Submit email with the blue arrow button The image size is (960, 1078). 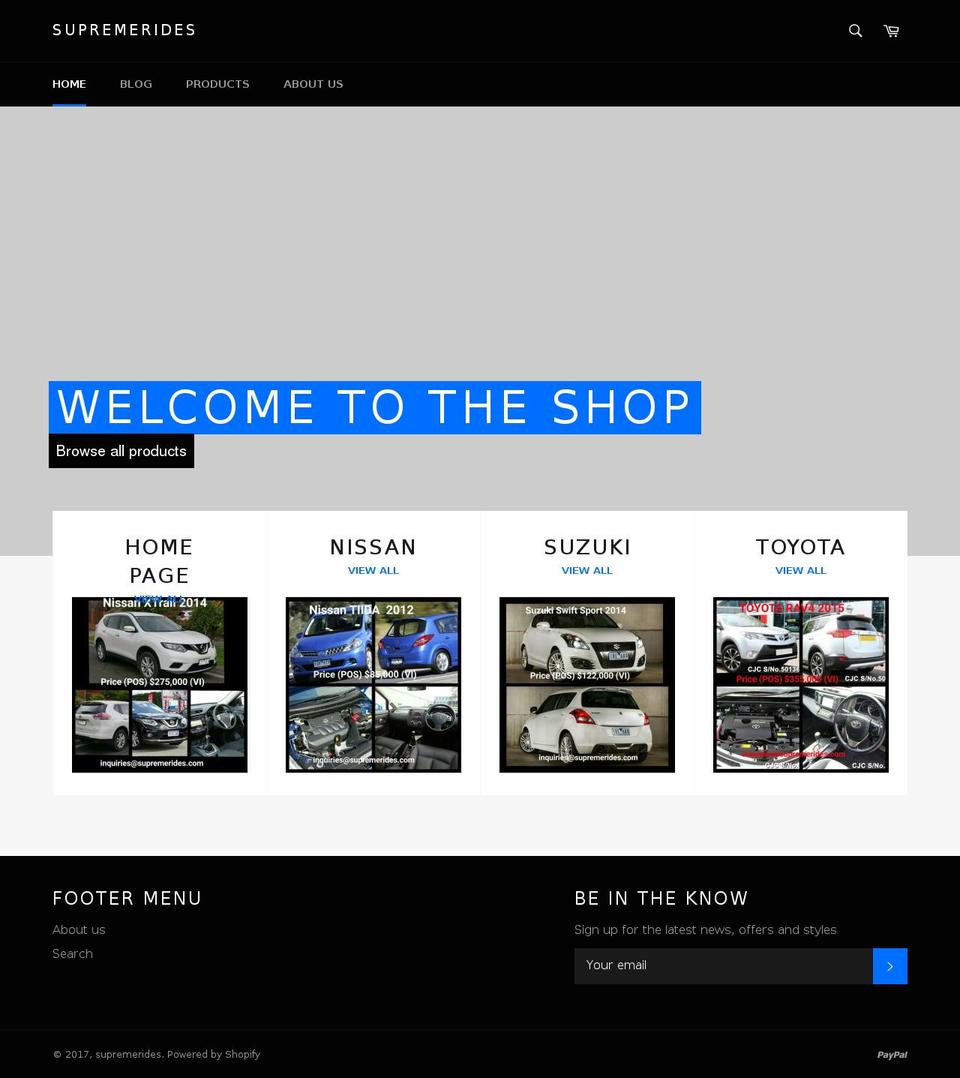[890, 966]
